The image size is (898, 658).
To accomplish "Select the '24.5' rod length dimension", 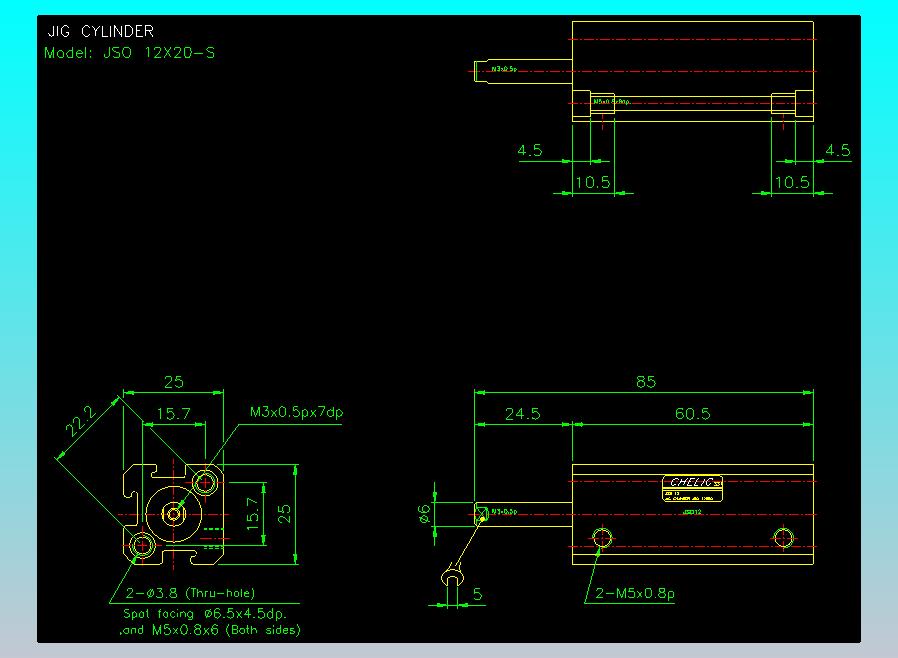I will point(522,413).
